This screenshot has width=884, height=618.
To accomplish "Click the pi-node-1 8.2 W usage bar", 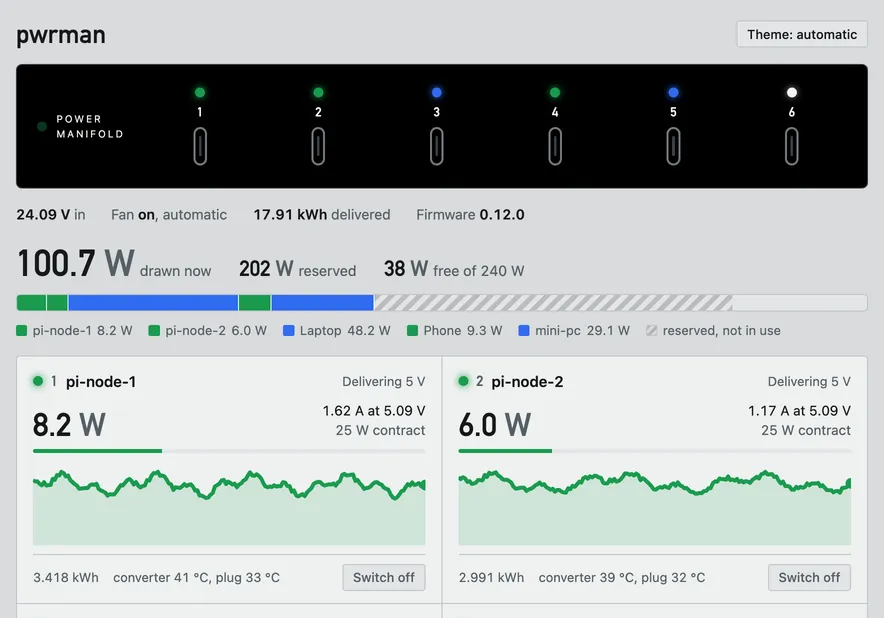I will 229,451.
